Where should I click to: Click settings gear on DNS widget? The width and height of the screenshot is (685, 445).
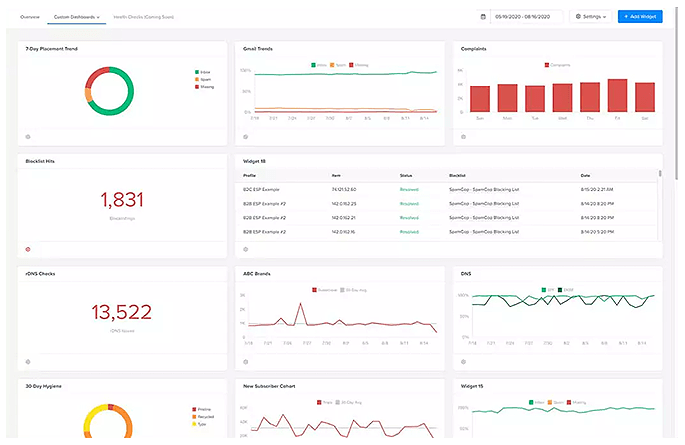click(463, 362)
